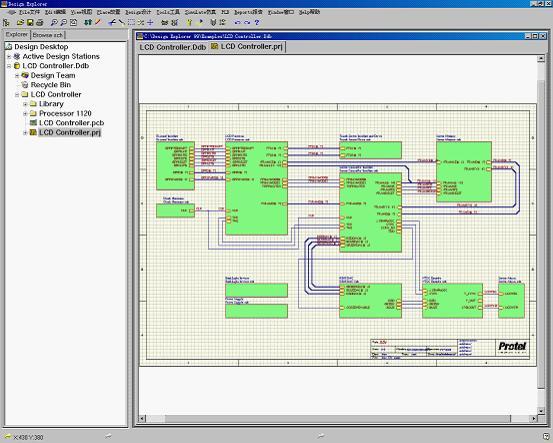Click the undo arrow toolbar icon
553x443 pixels.
pos(237,23)
